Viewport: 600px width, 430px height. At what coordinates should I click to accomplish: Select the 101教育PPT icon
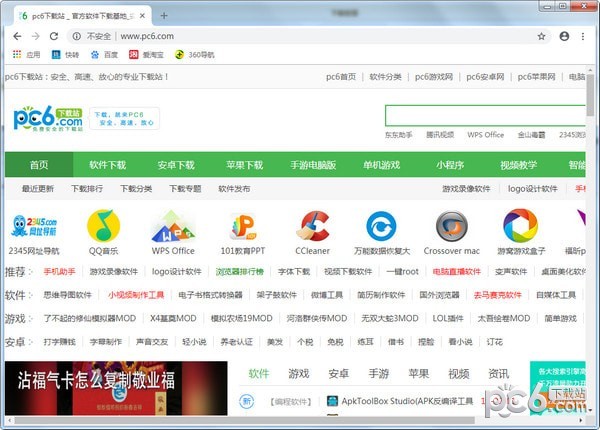coord(242,226)
